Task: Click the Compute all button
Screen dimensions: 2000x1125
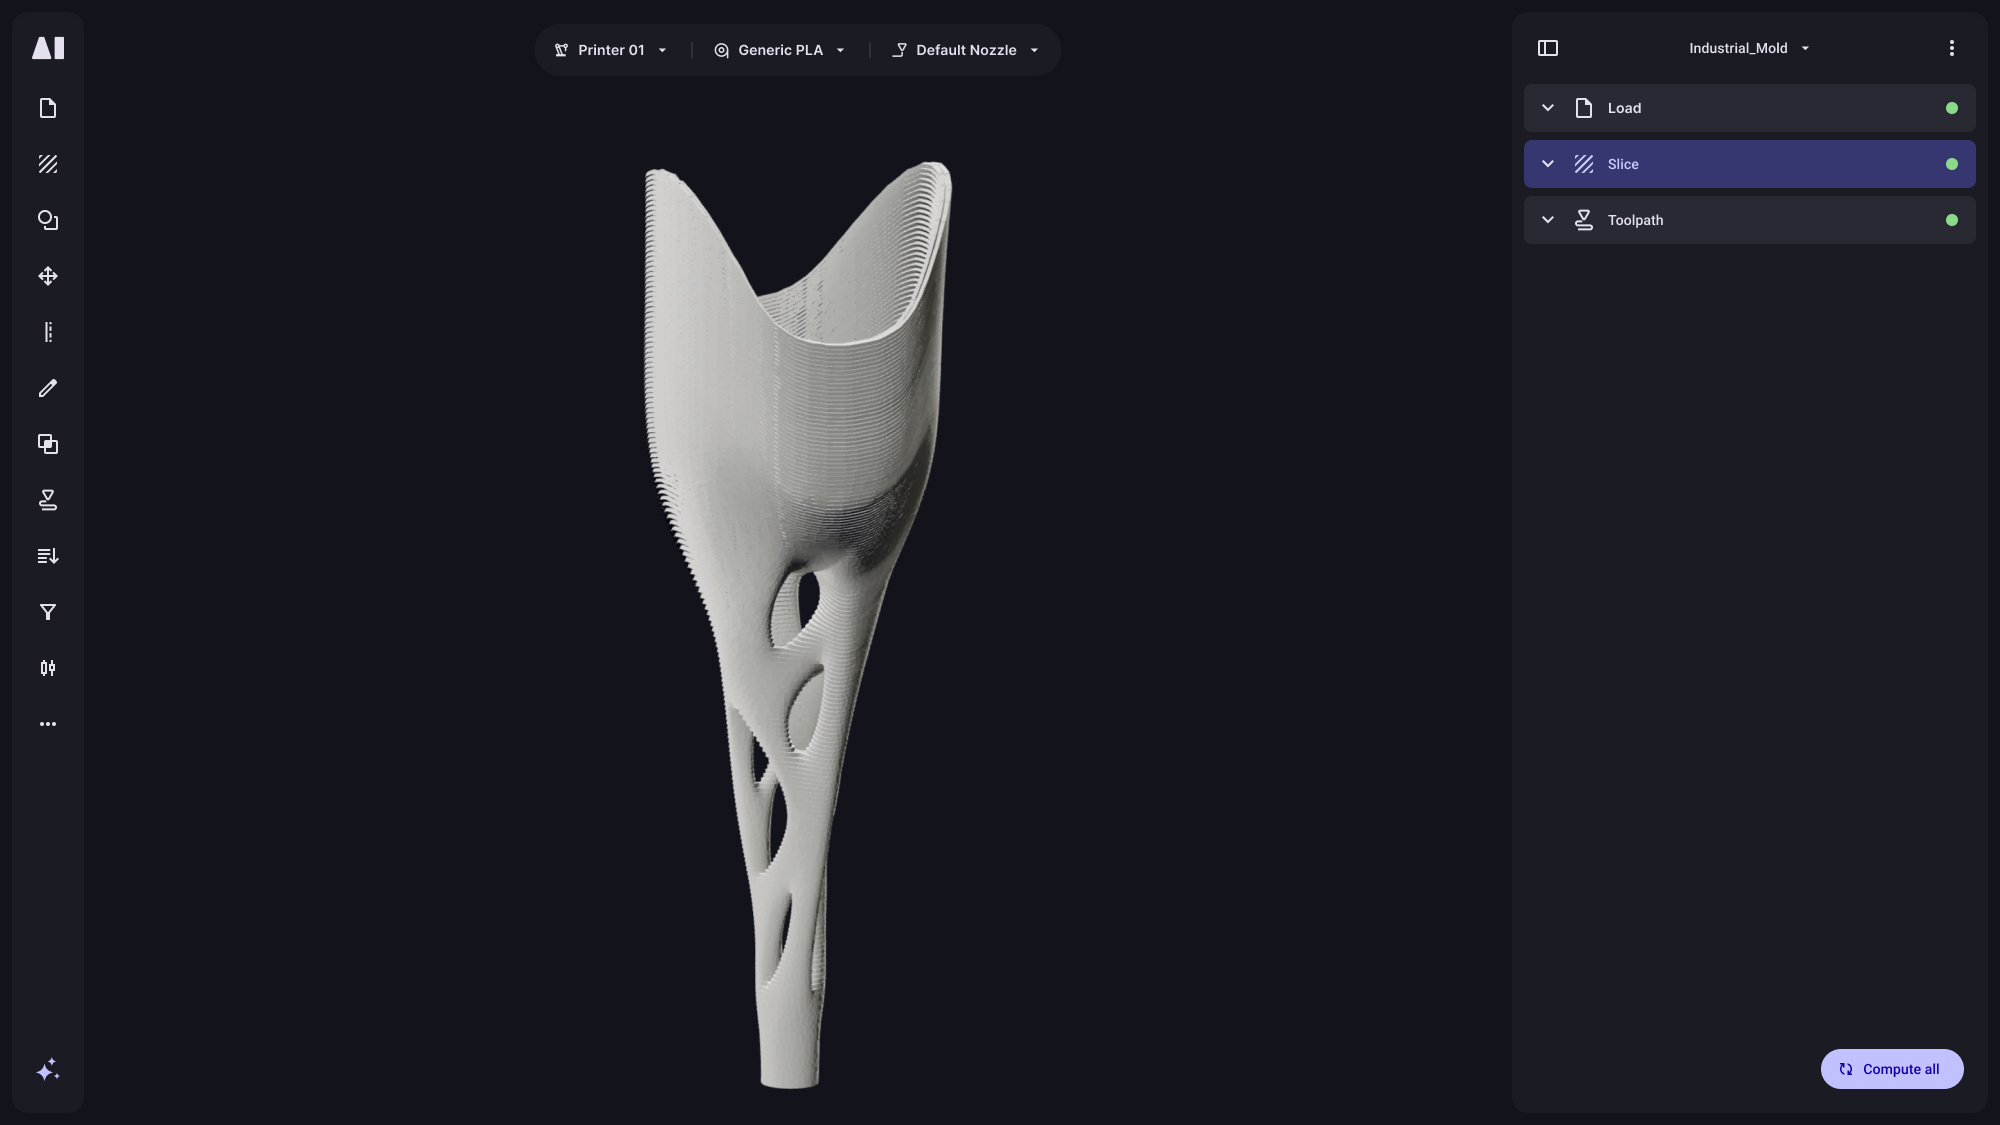Action: pos(1891,1069)
